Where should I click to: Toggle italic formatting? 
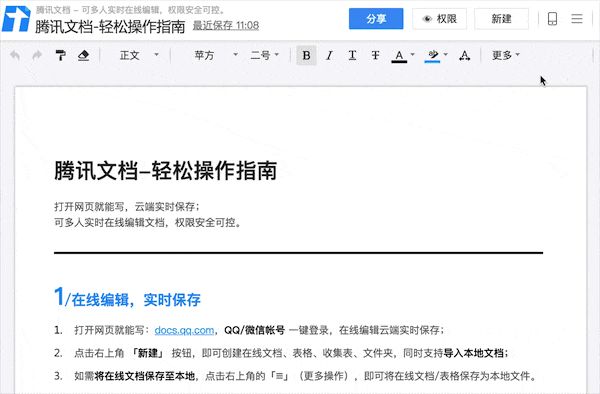click(x=329, y=55)
